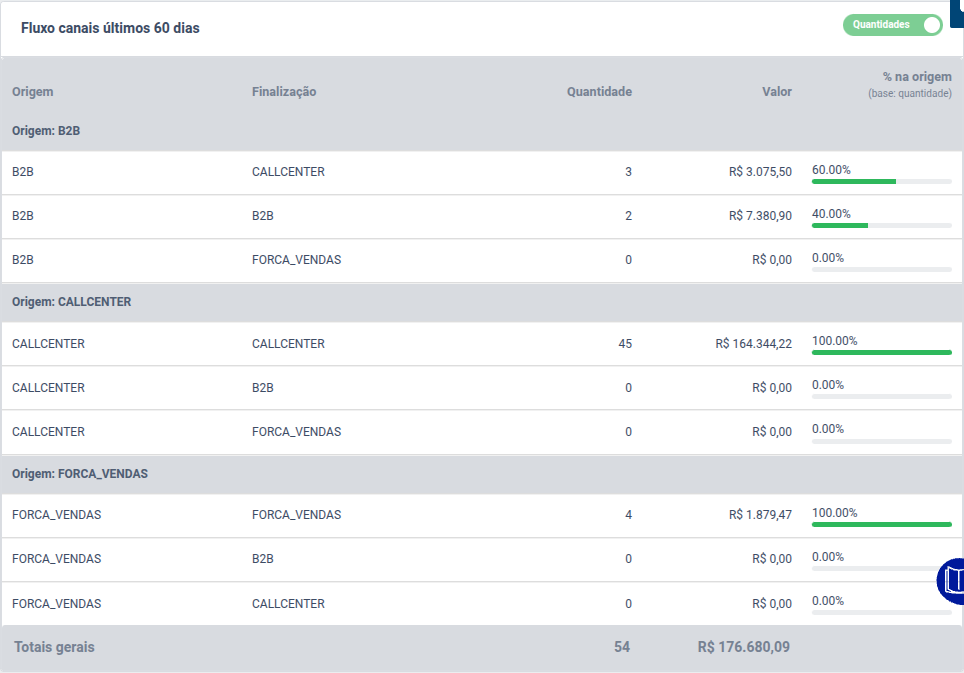The image size is (964, 673).
Task: Open the blue book help icon
Action: [951, 581]
